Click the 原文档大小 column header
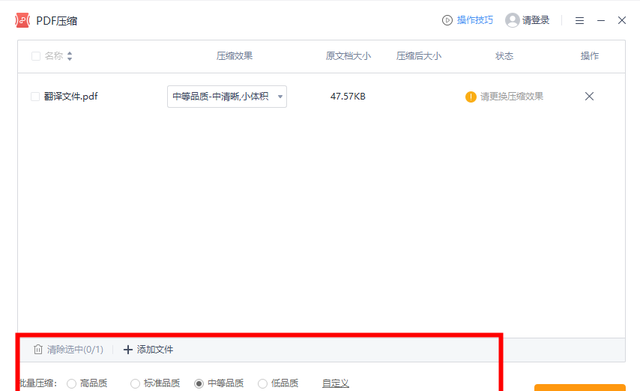The height and width of the screenshot is (391, 640). coord(348,56)
